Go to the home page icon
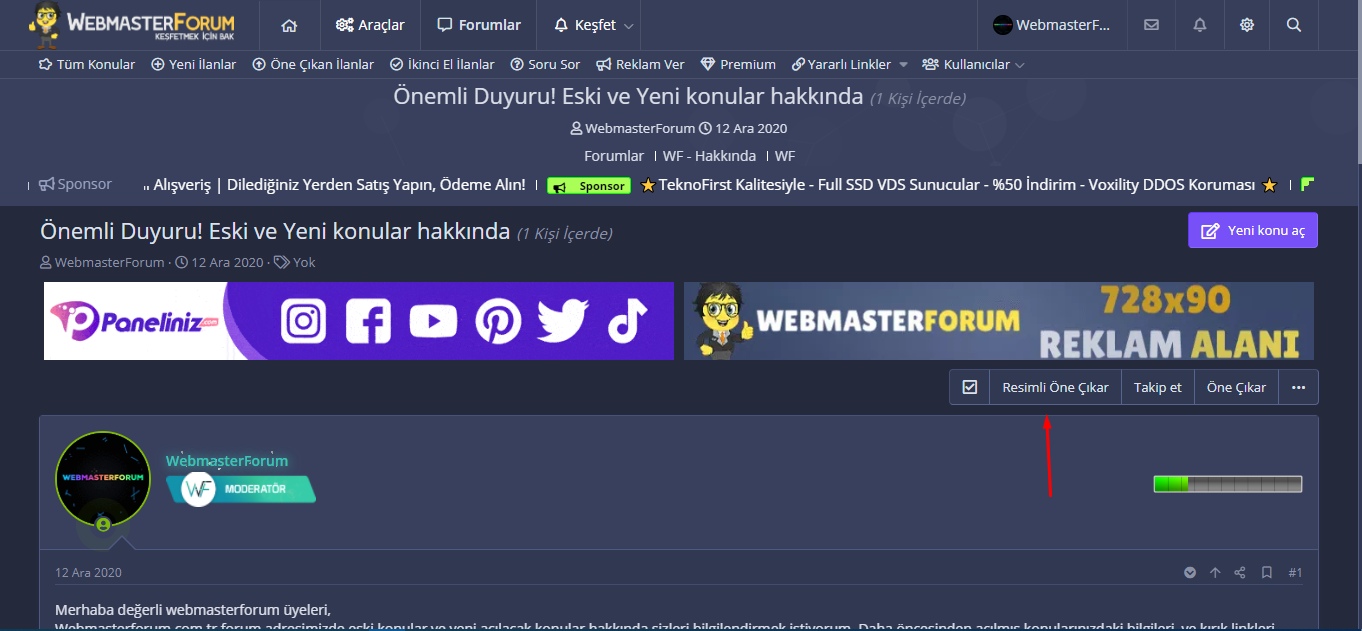 (x=289, y=25)
